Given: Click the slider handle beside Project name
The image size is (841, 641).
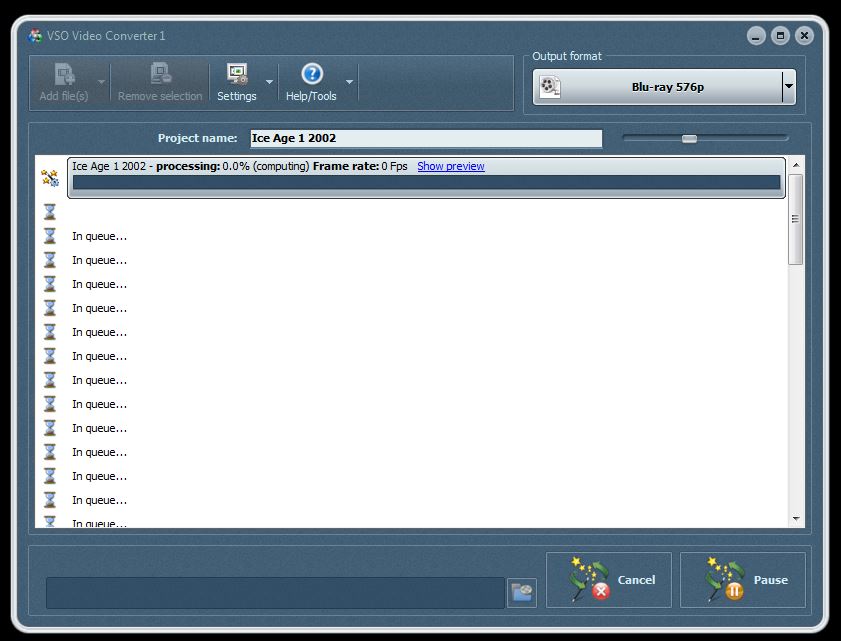Looking at the screenshot, I should [x=689, y=139].
